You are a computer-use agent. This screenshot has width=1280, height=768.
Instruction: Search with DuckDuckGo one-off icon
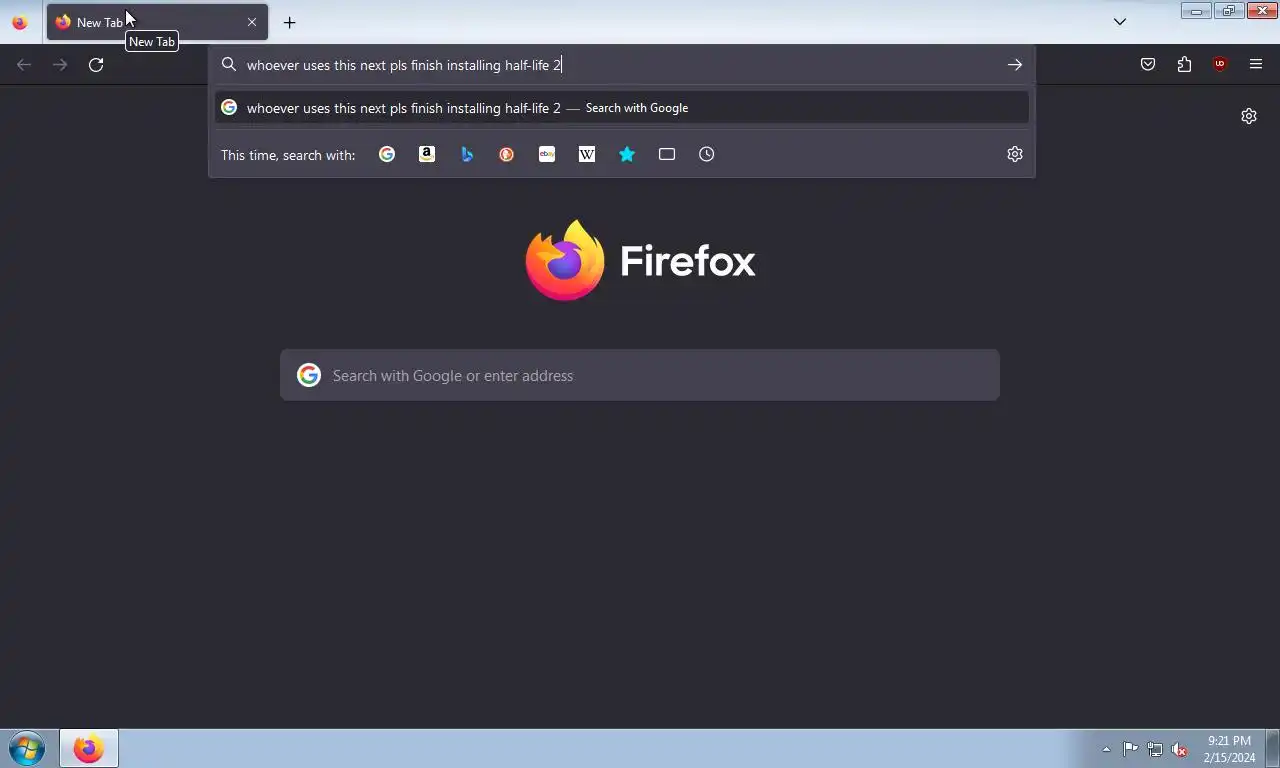pos(507,154)
